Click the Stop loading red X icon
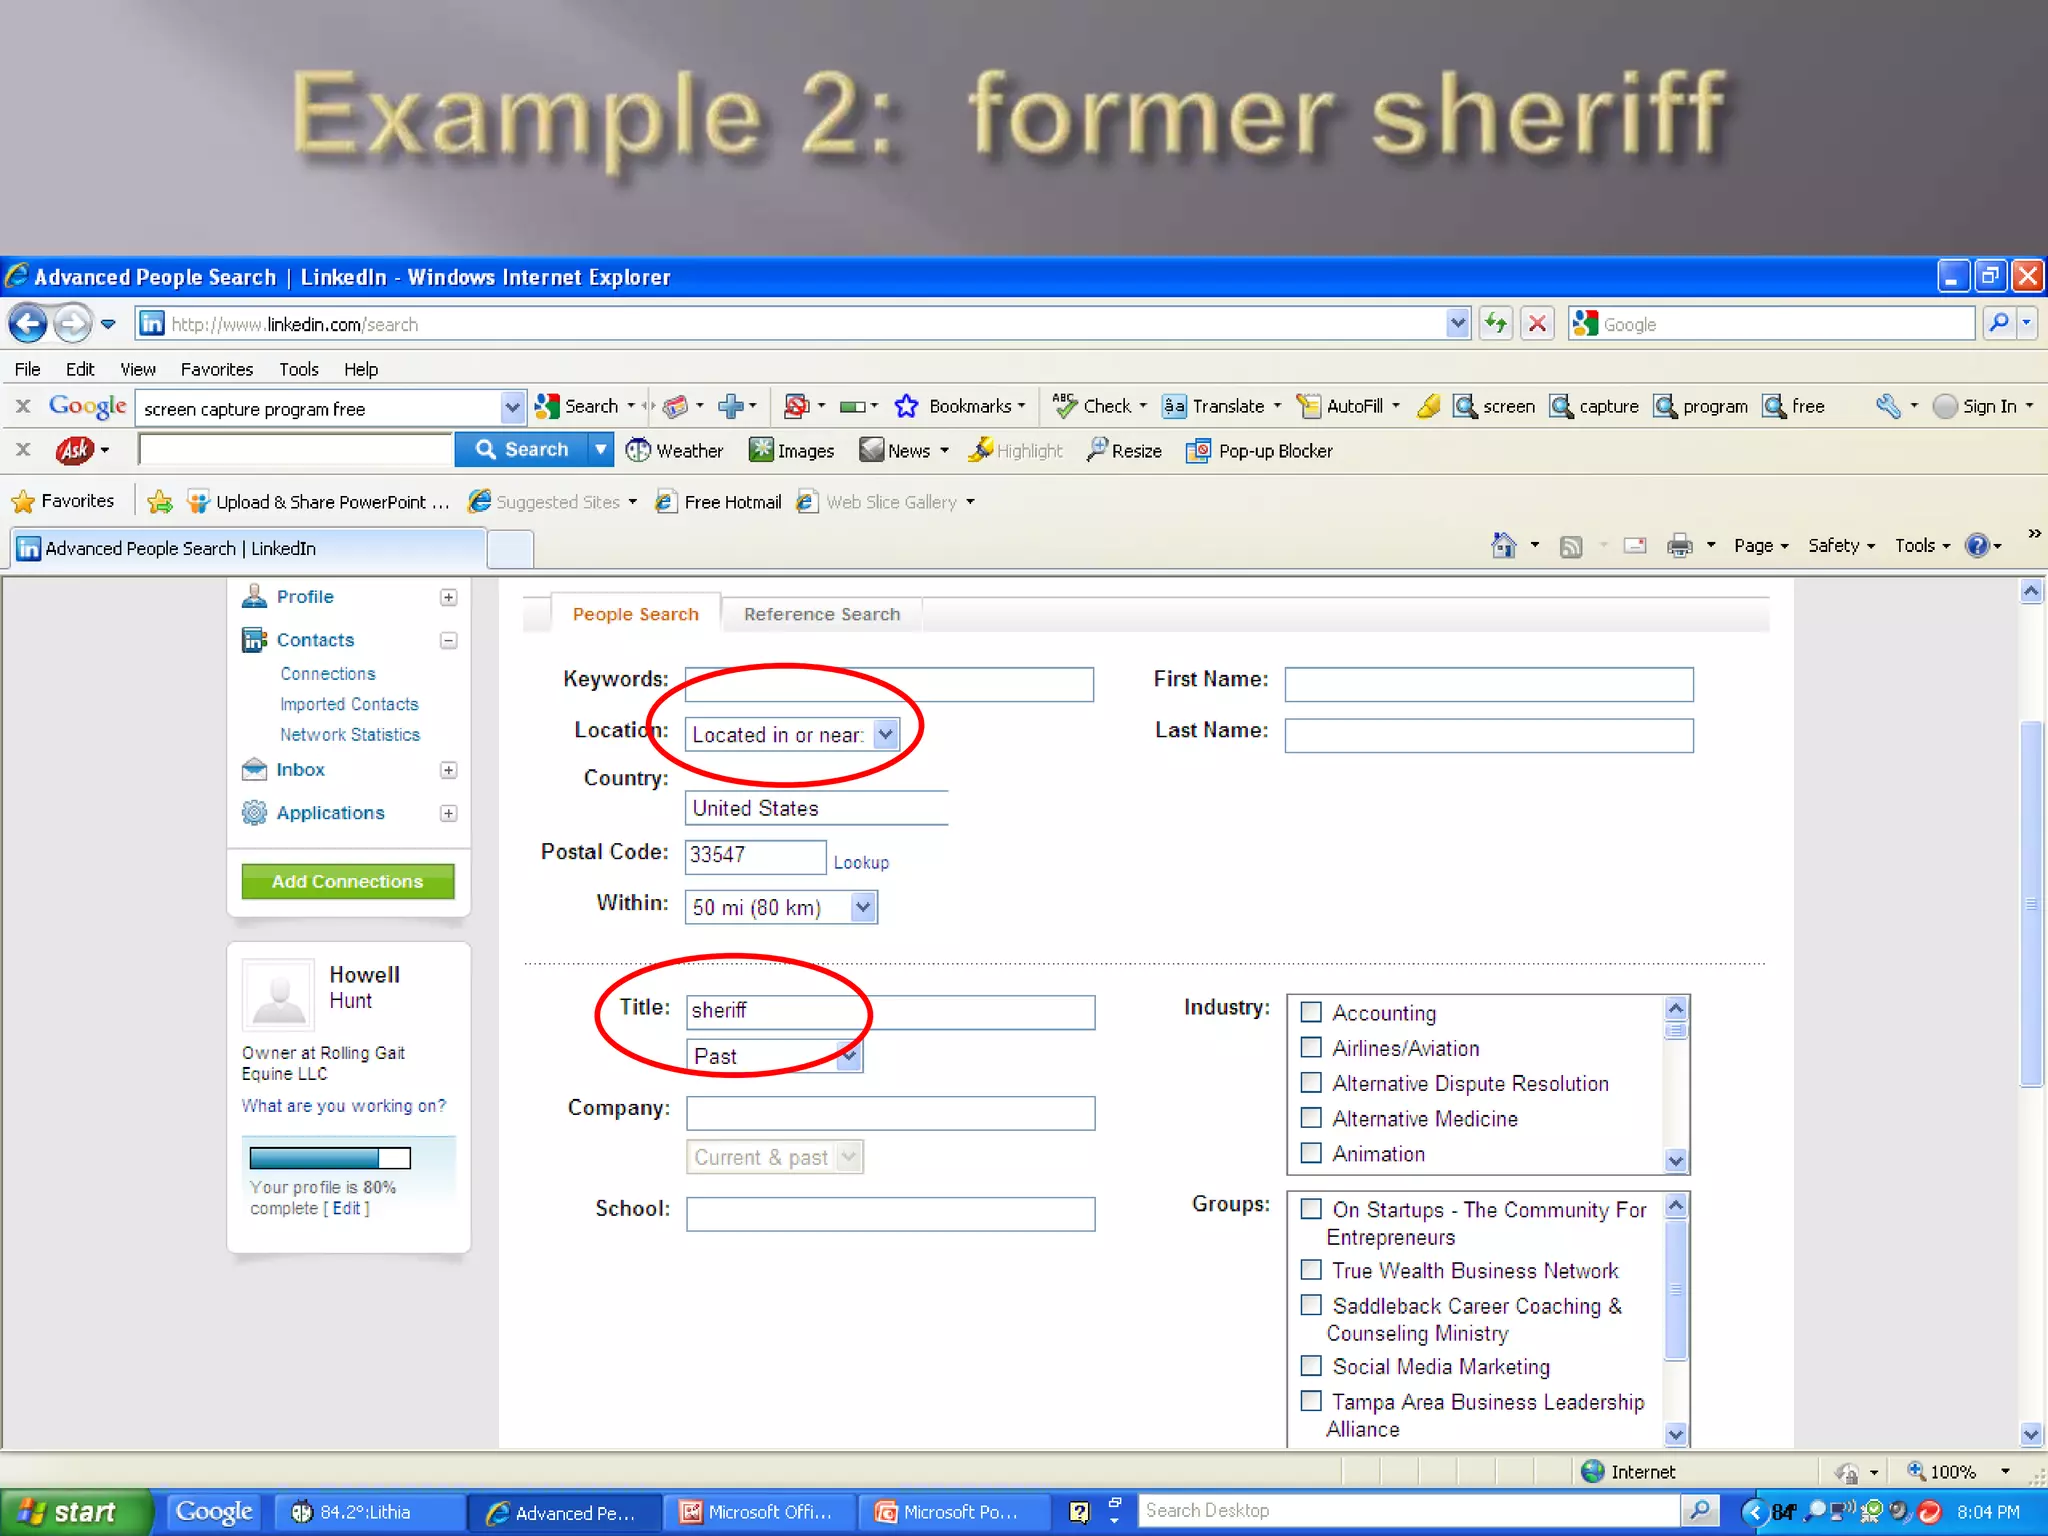2048x1536 pixels. point(1538,324)
